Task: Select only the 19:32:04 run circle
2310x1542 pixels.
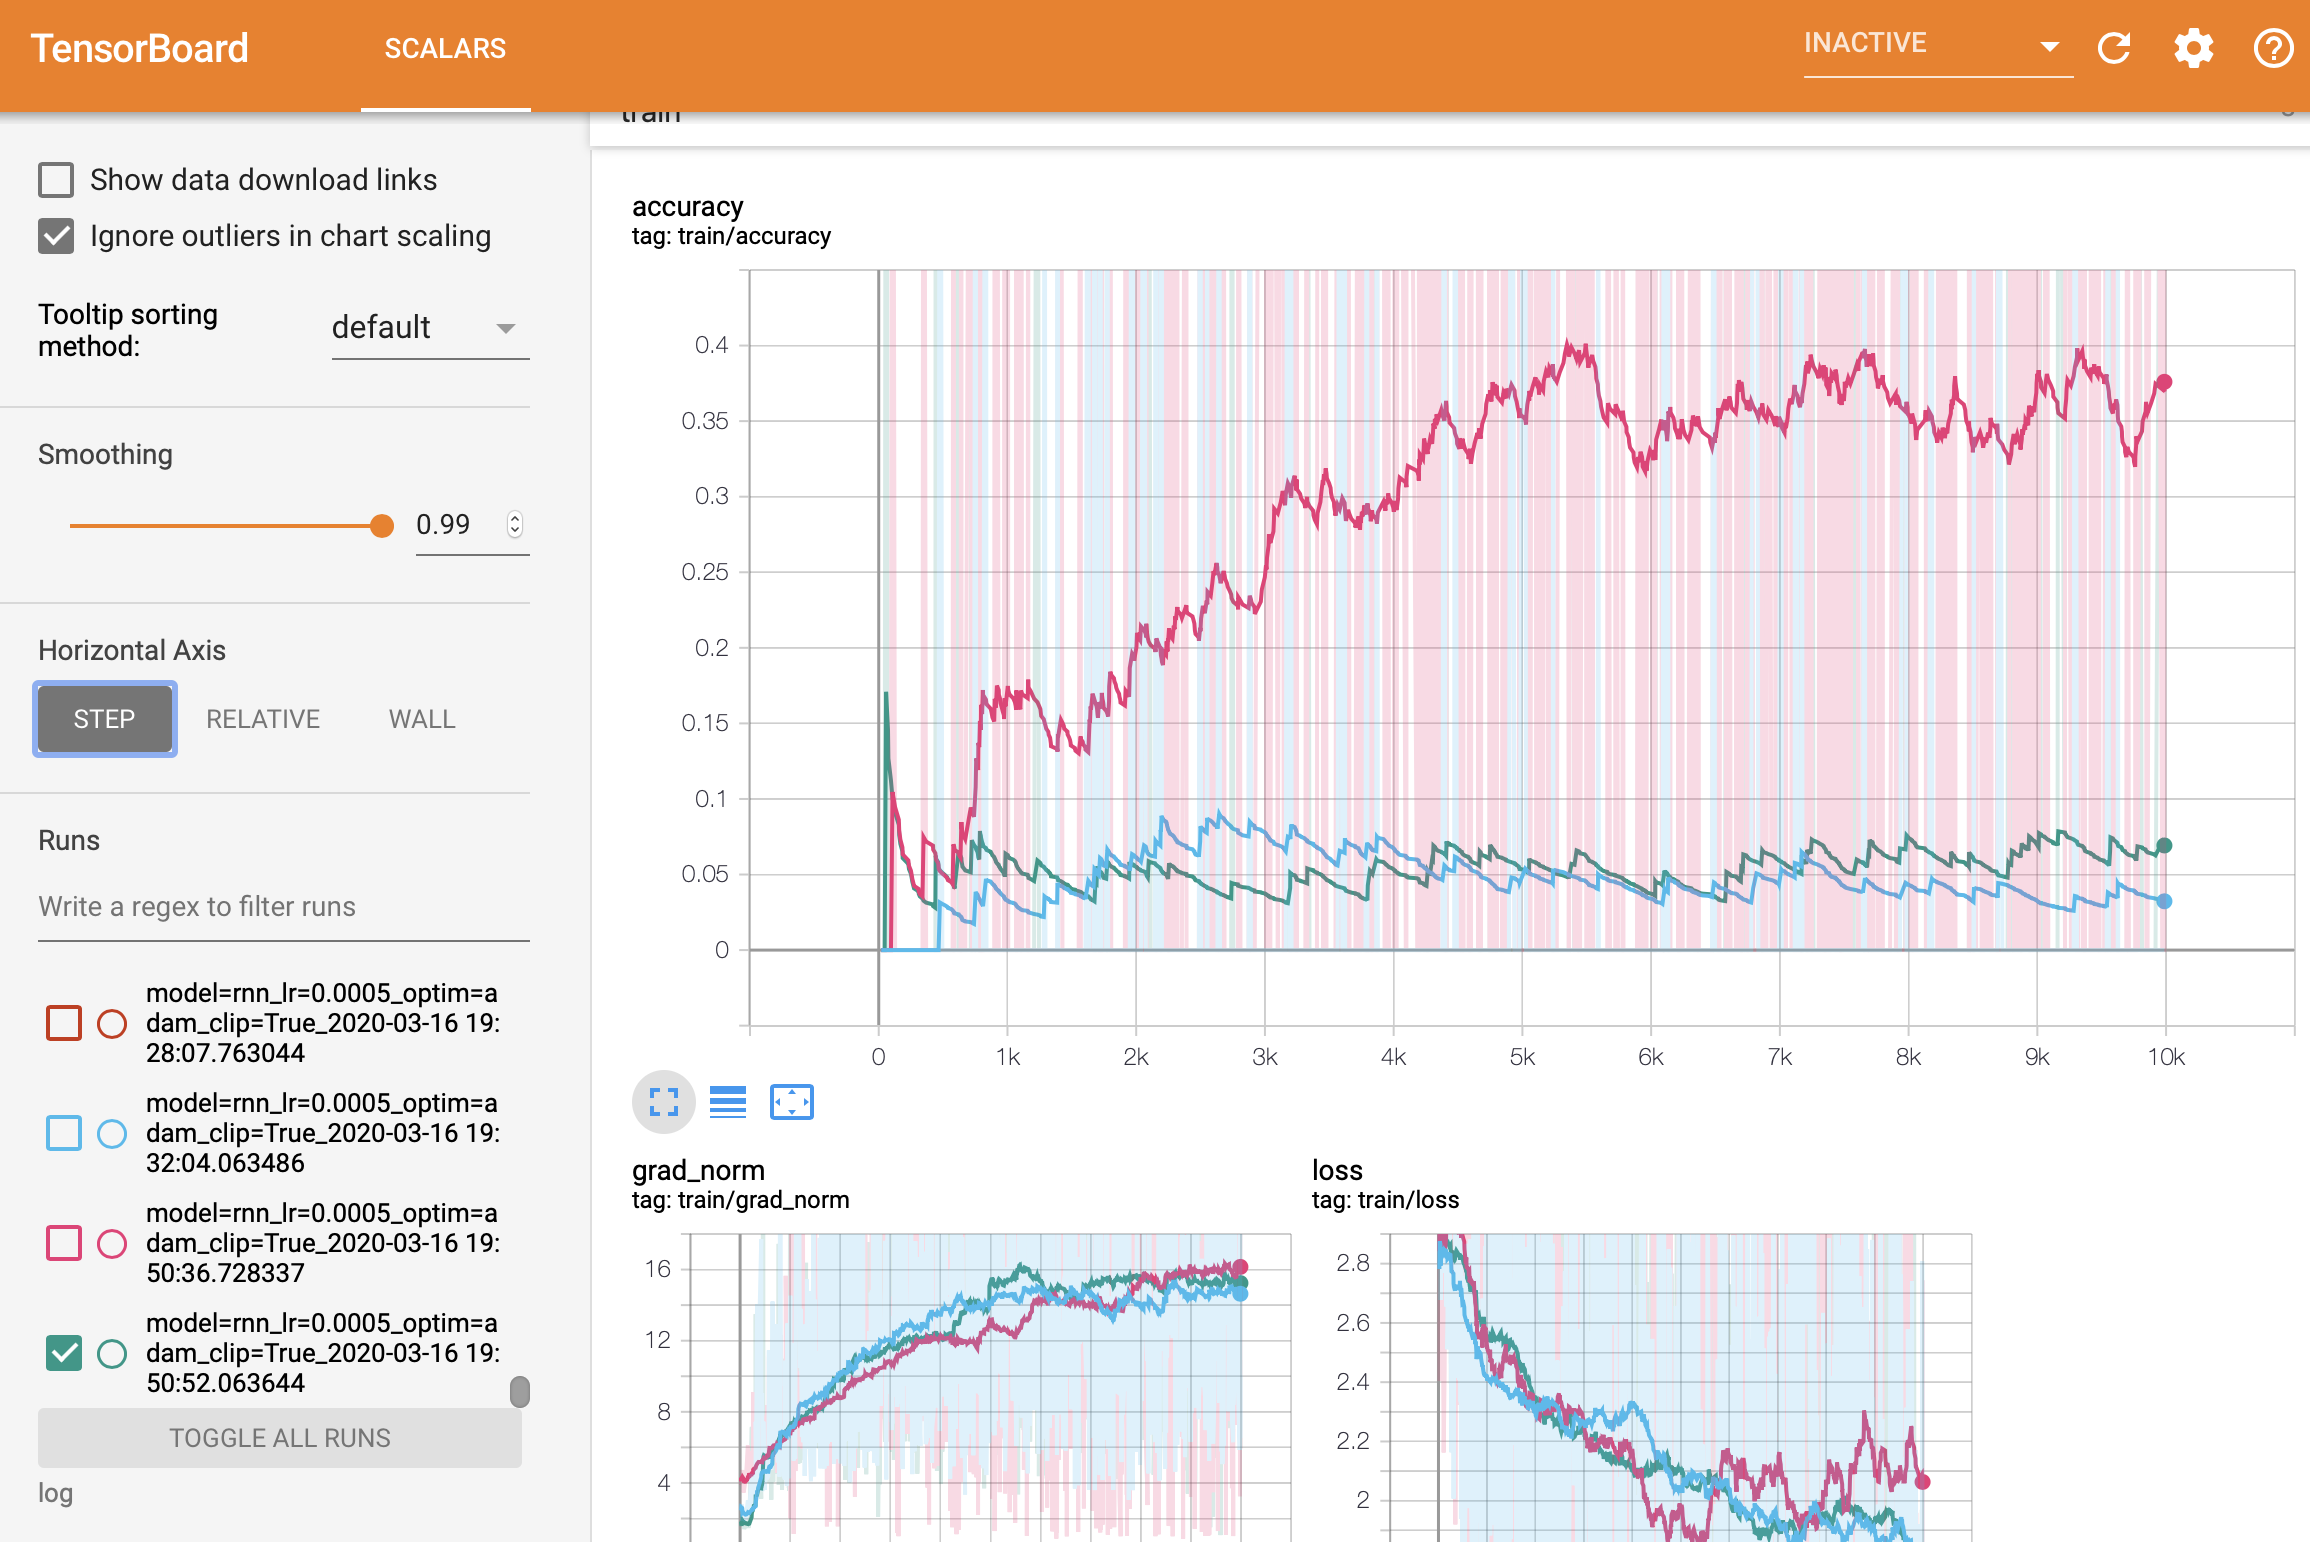Action: coord(112,1133)
